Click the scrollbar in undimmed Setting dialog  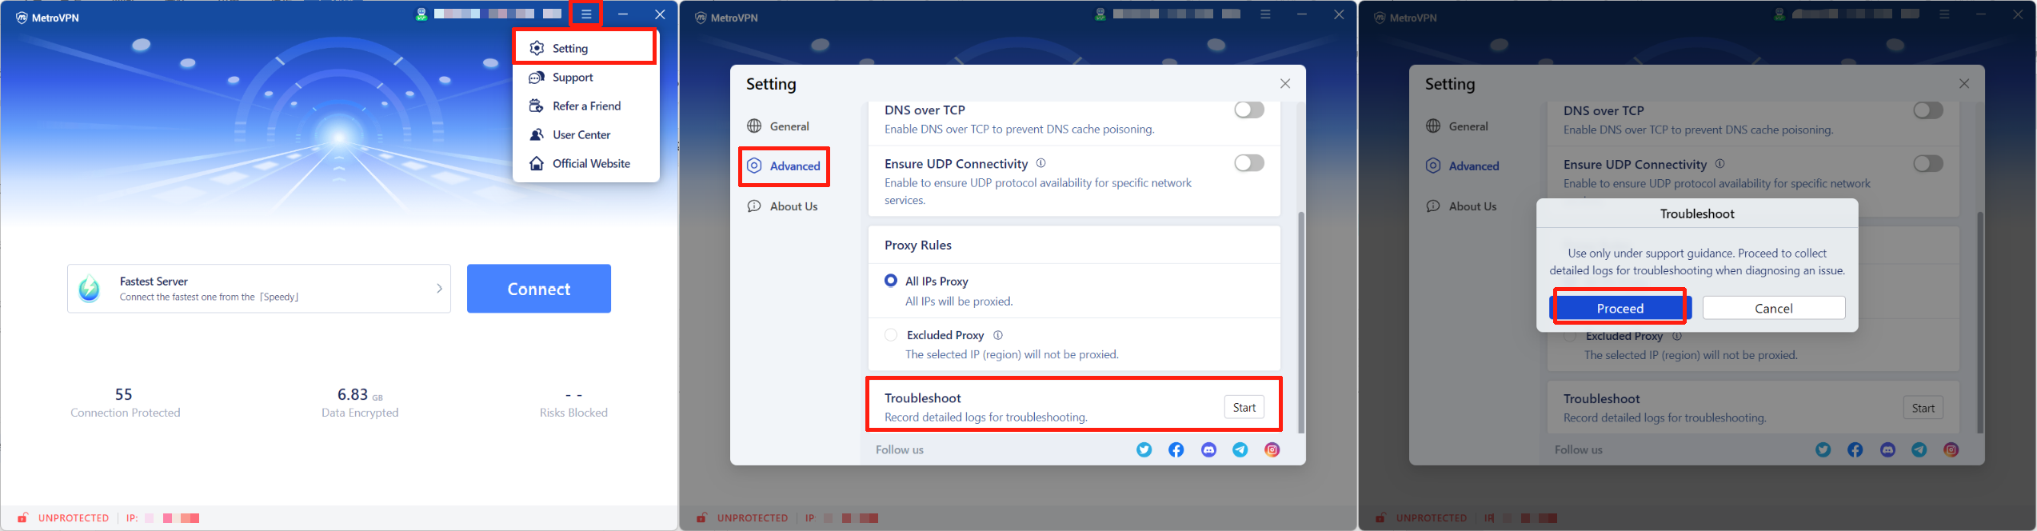pyautogui.click(x=1301, y=320)
